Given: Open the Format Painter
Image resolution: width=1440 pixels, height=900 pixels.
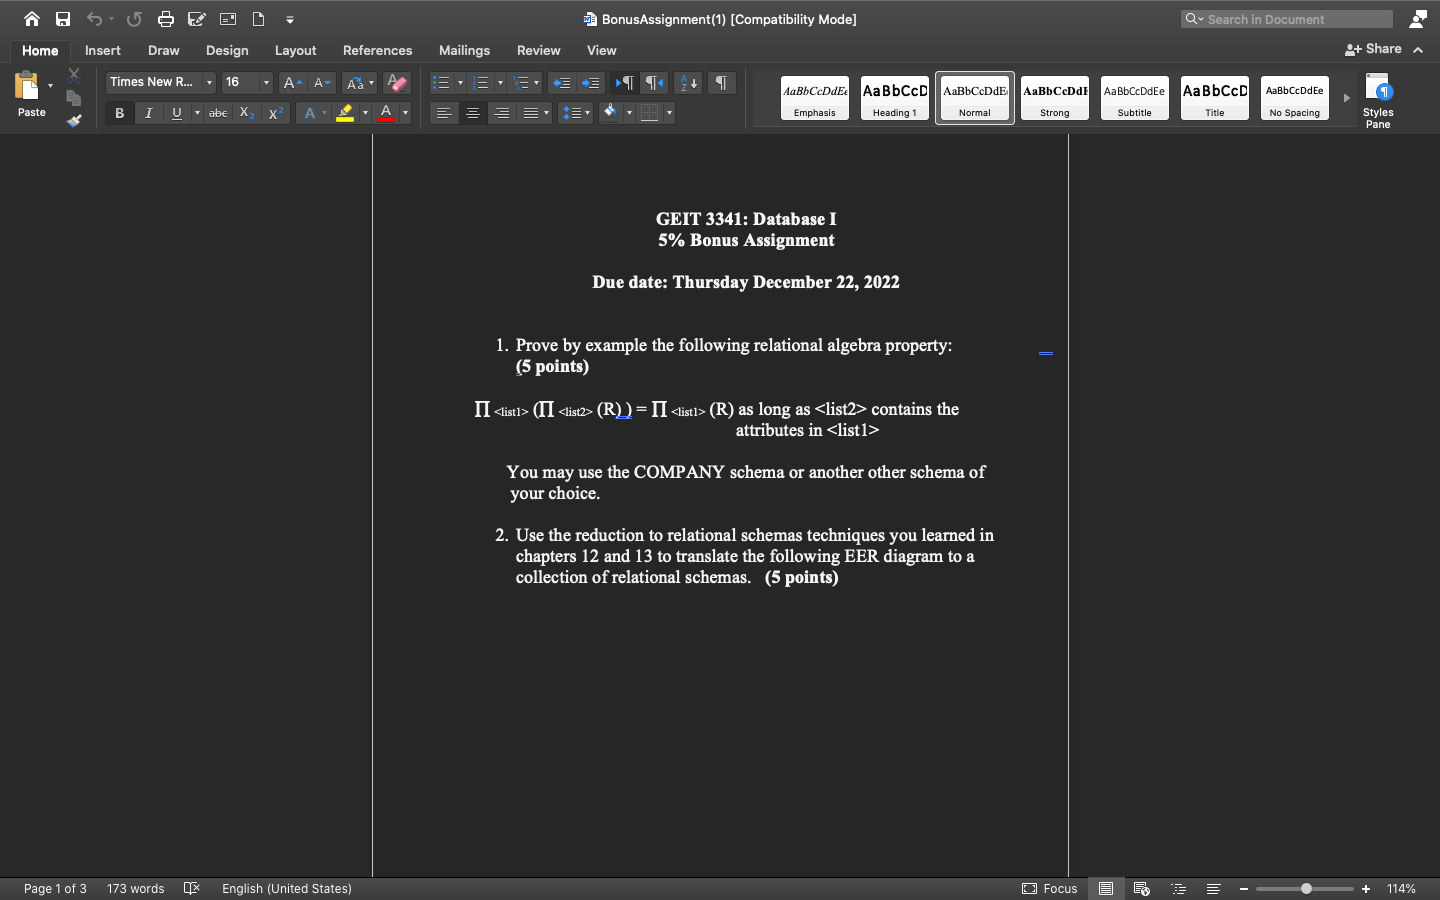Looking at the screenshot, I should [74, 121].
